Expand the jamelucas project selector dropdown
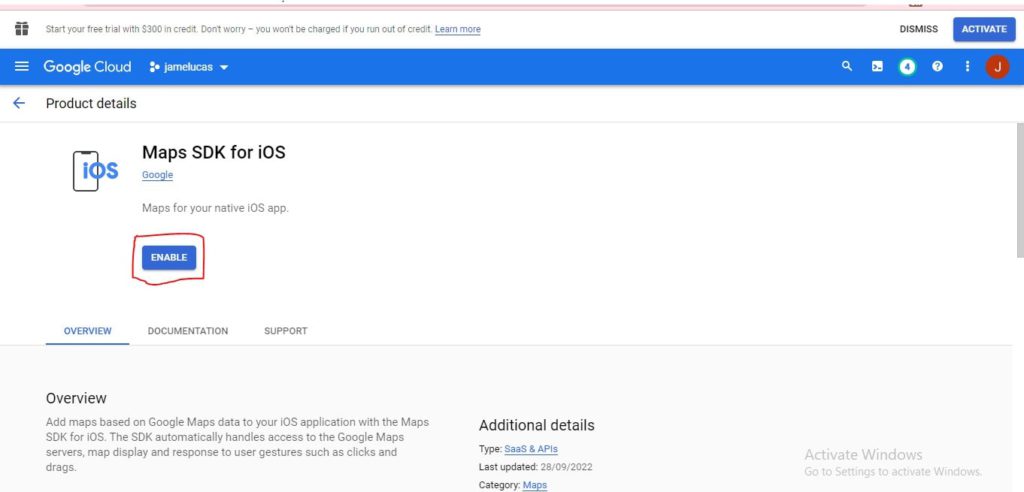The width and height of the screenshot is (1024, 492). pos(189,67)
